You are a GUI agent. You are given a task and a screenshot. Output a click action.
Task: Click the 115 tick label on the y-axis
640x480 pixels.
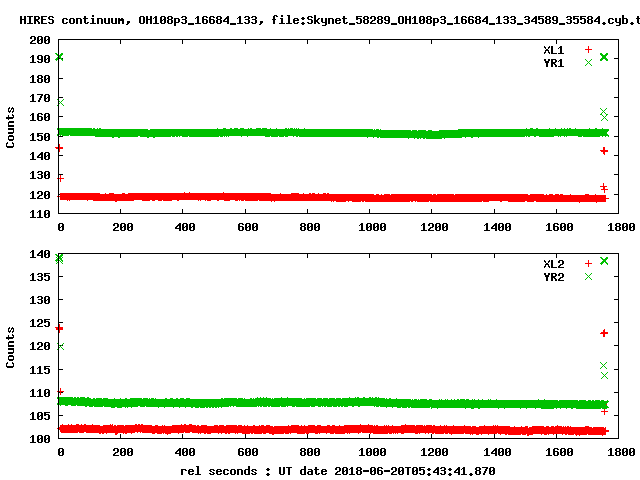coord(40,370)
